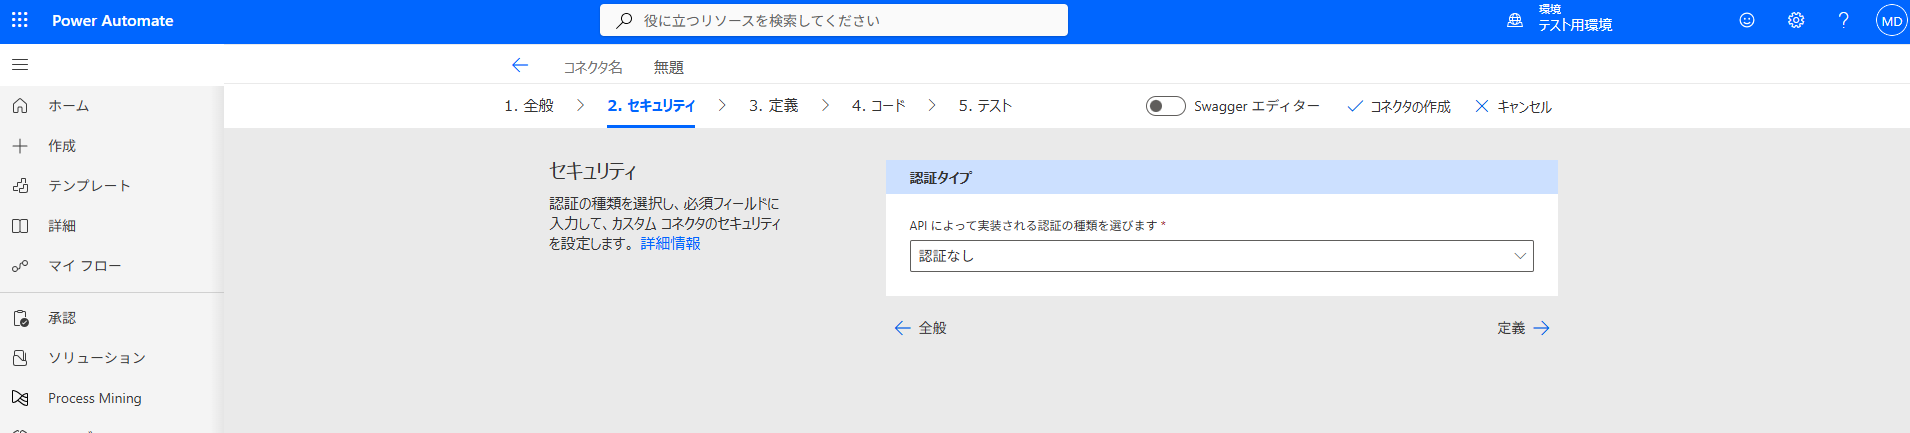The height and width of the screenshot is (433, 1910).
Task: Click the 認証タイプ section header
Action: click(1221, 177)
